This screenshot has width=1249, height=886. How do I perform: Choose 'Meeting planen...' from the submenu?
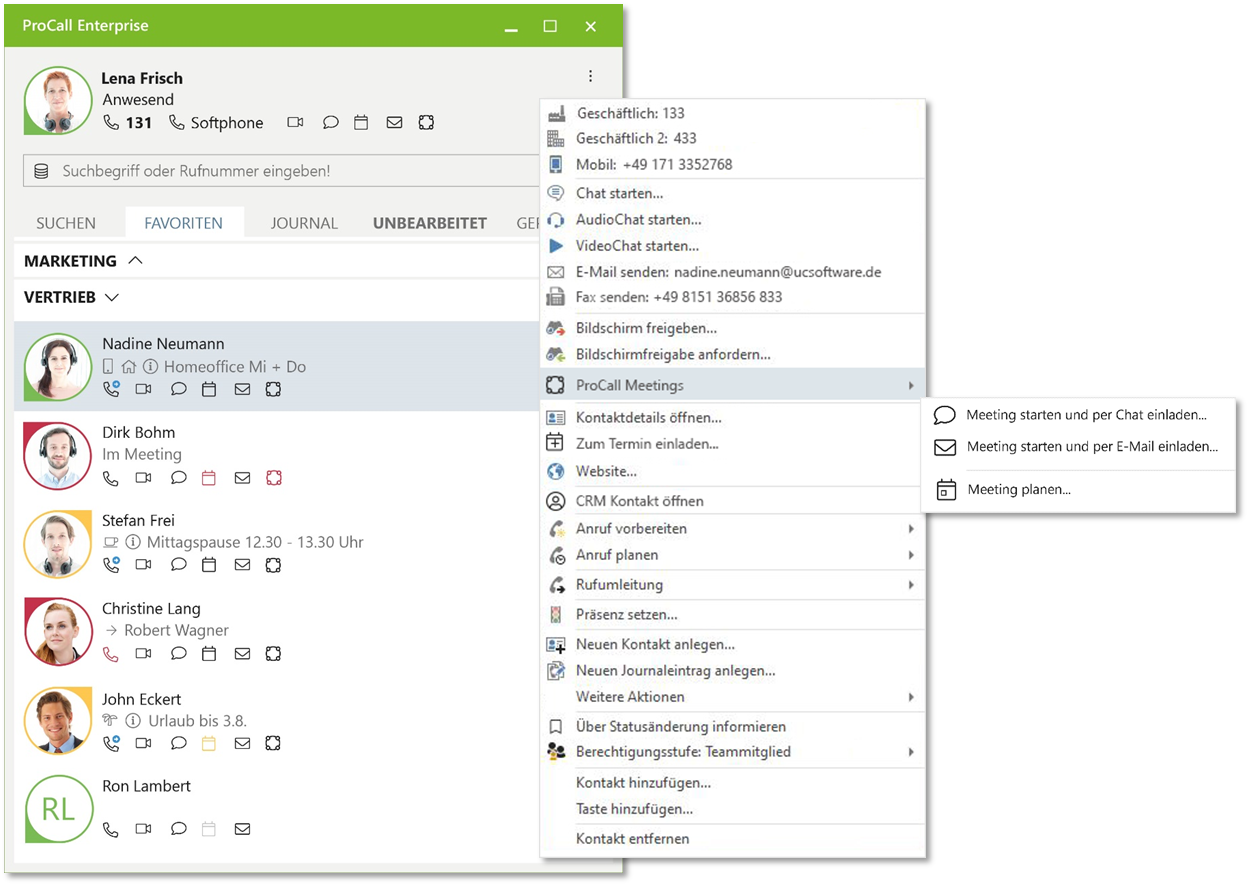coord(1018,491)
